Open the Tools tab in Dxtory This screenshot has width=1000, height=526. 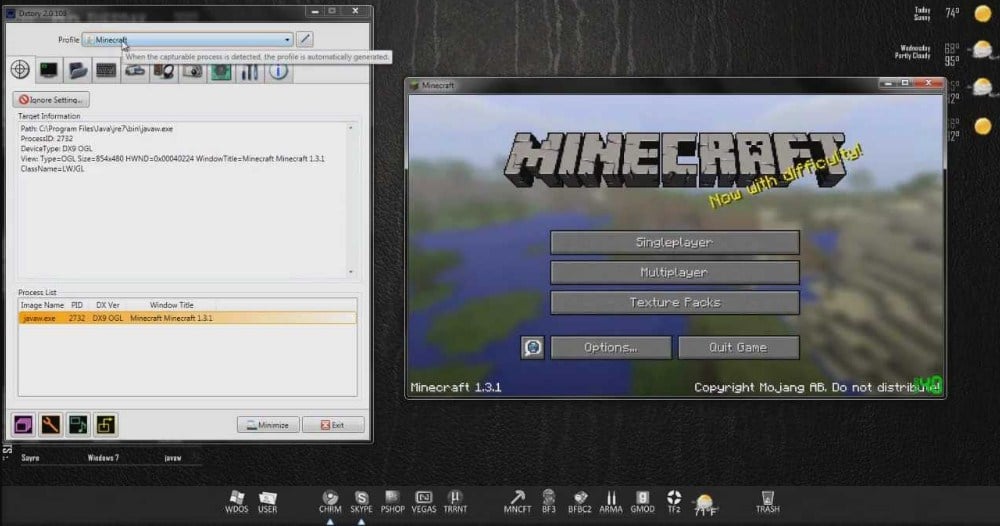click(249, 70)
